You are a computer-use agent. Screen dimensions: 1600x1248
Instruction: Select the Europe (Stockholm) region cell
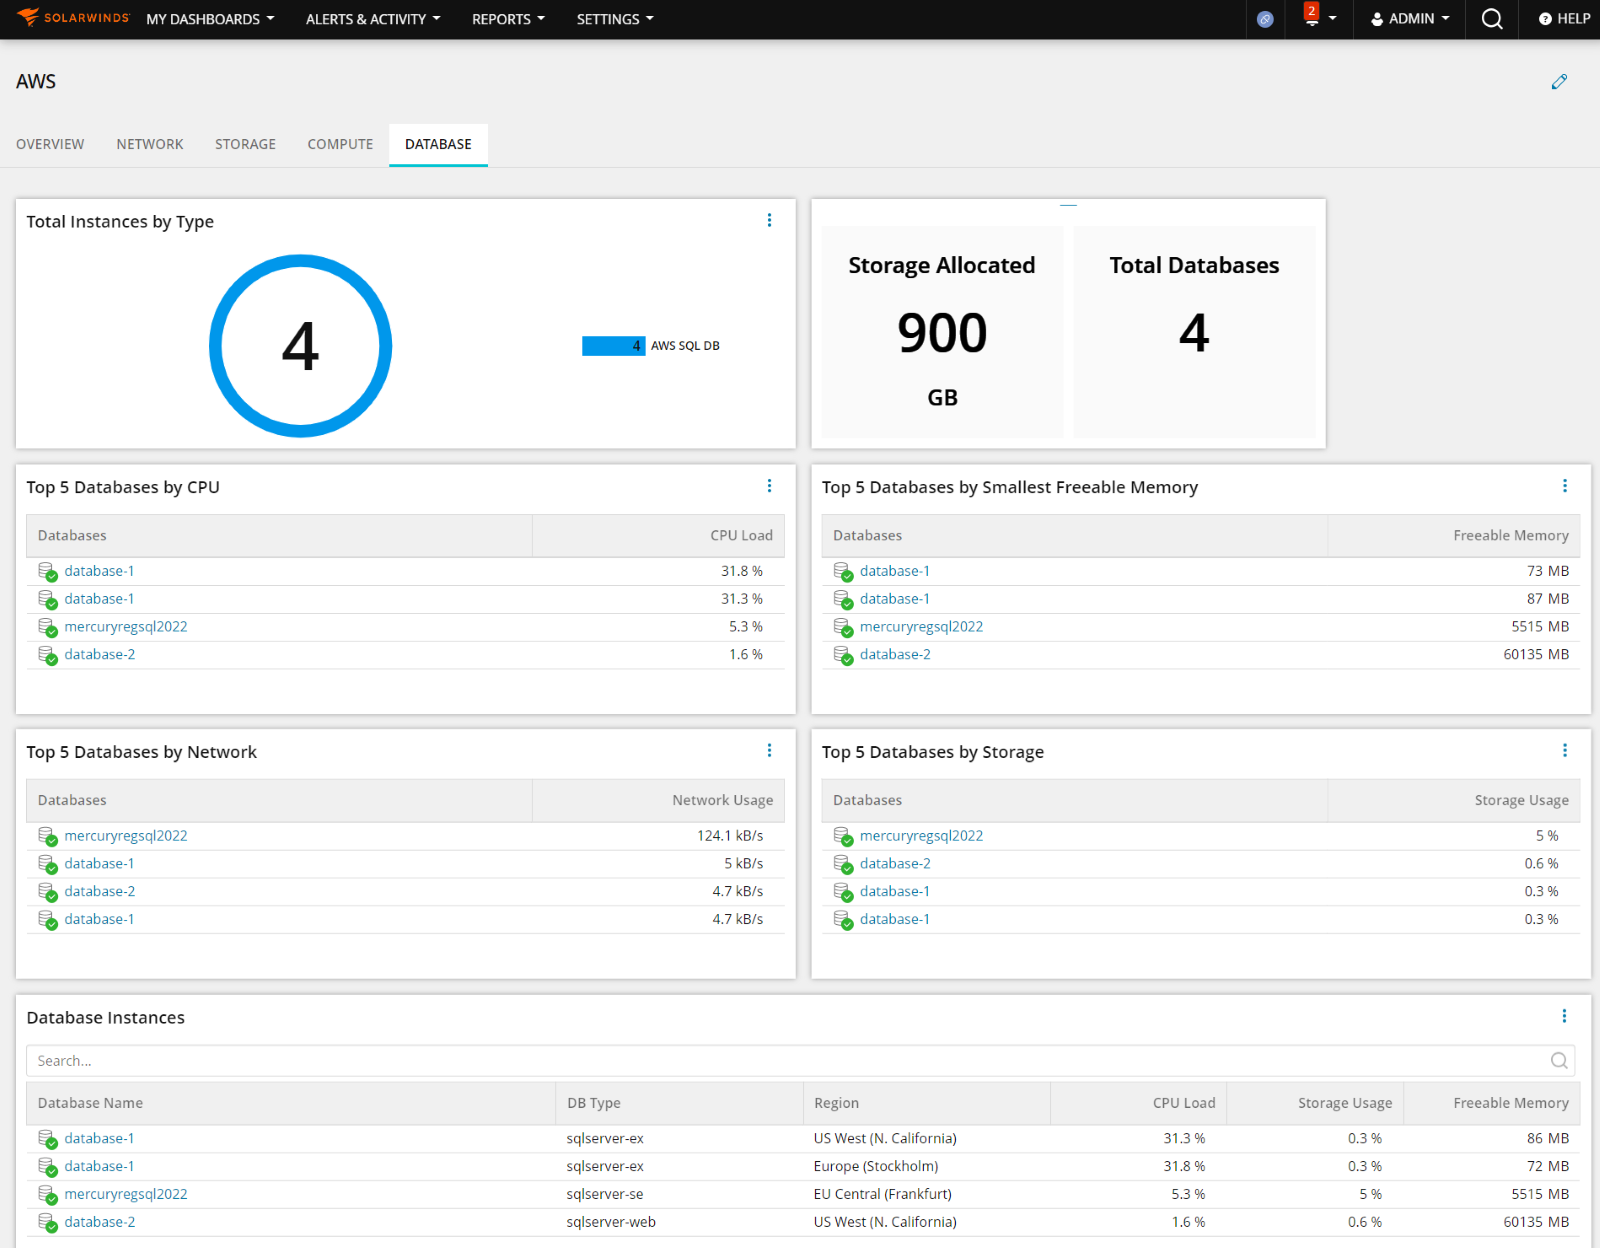point(876,1167)
